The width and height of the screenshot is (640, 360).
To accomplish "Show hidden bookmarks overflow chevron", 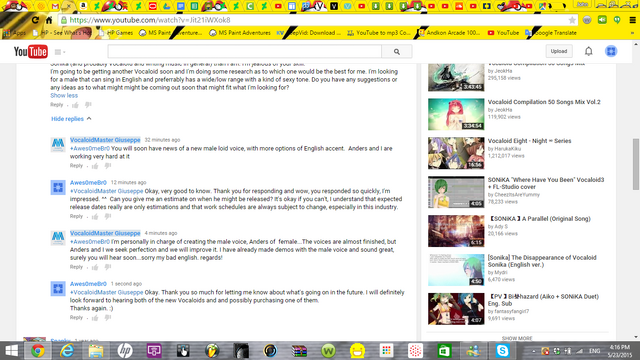I will (633, 33).
